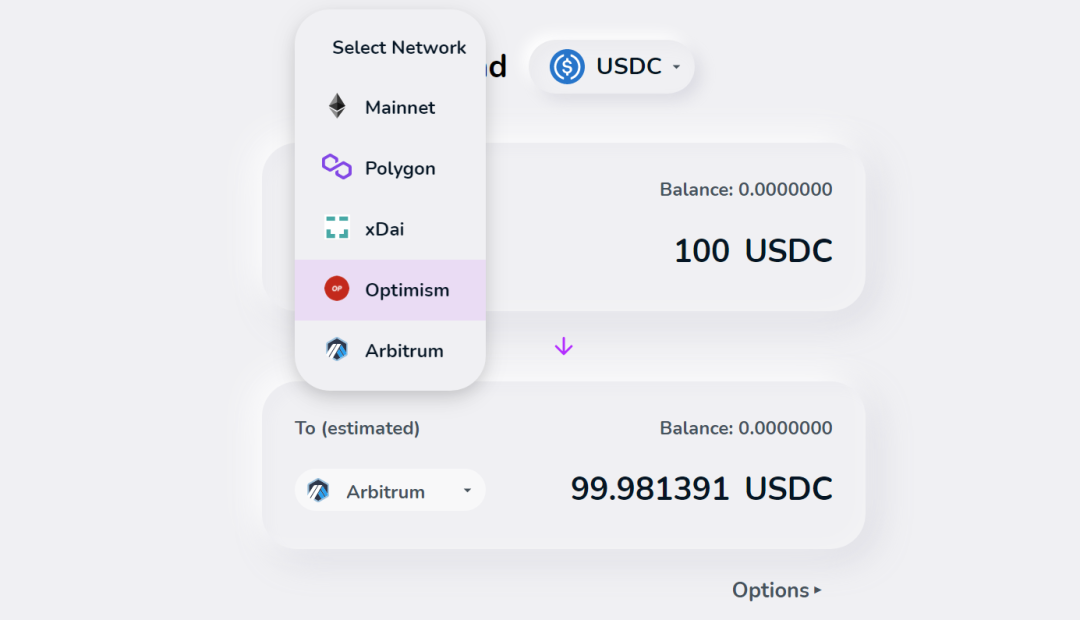Expand the Options section
The image size is (1080, 620).
[x=776, y=590]
